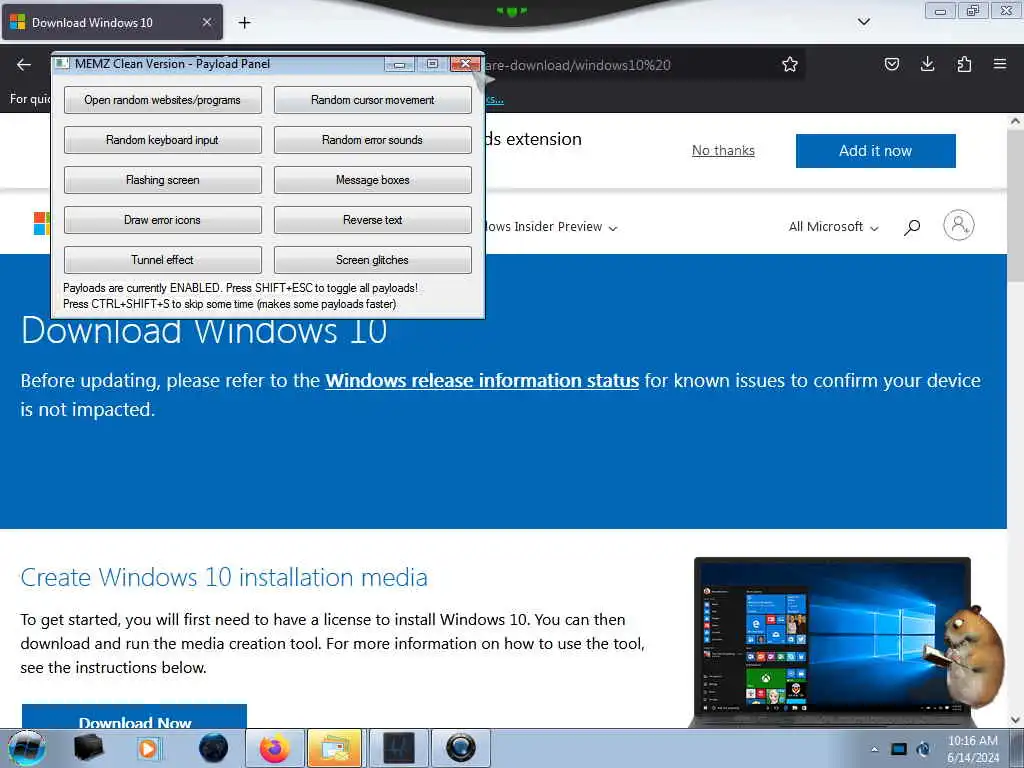This screenshot has height=768, width=1024.
Task: Toggle the Tunnel effect payload
Action: (163, 259)
